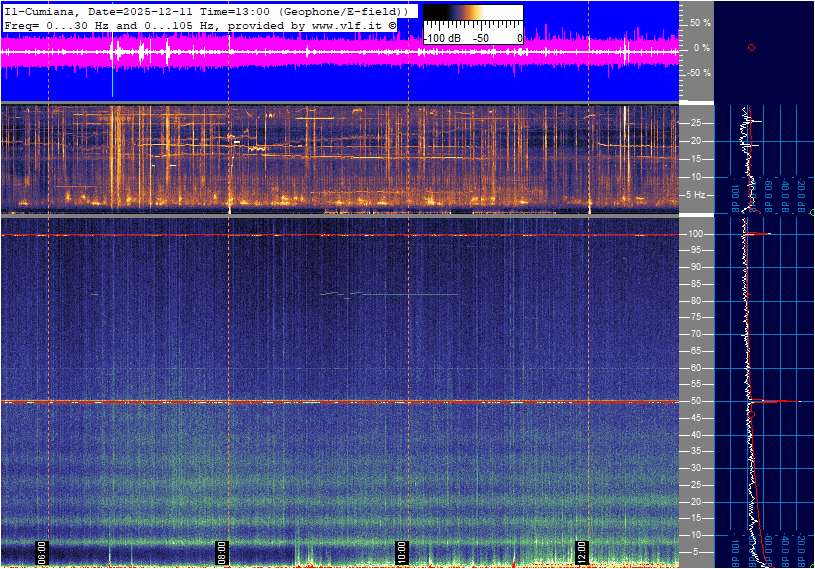Select the 10:00 time marker
The height and width of the screenshot is (569, 815).
click(401, 552)
